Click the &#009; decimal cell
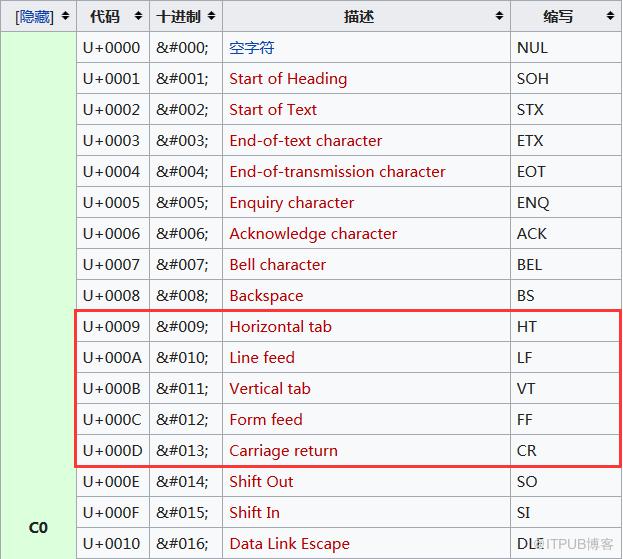This screenshot has width=623, height=559. [186, 327]
